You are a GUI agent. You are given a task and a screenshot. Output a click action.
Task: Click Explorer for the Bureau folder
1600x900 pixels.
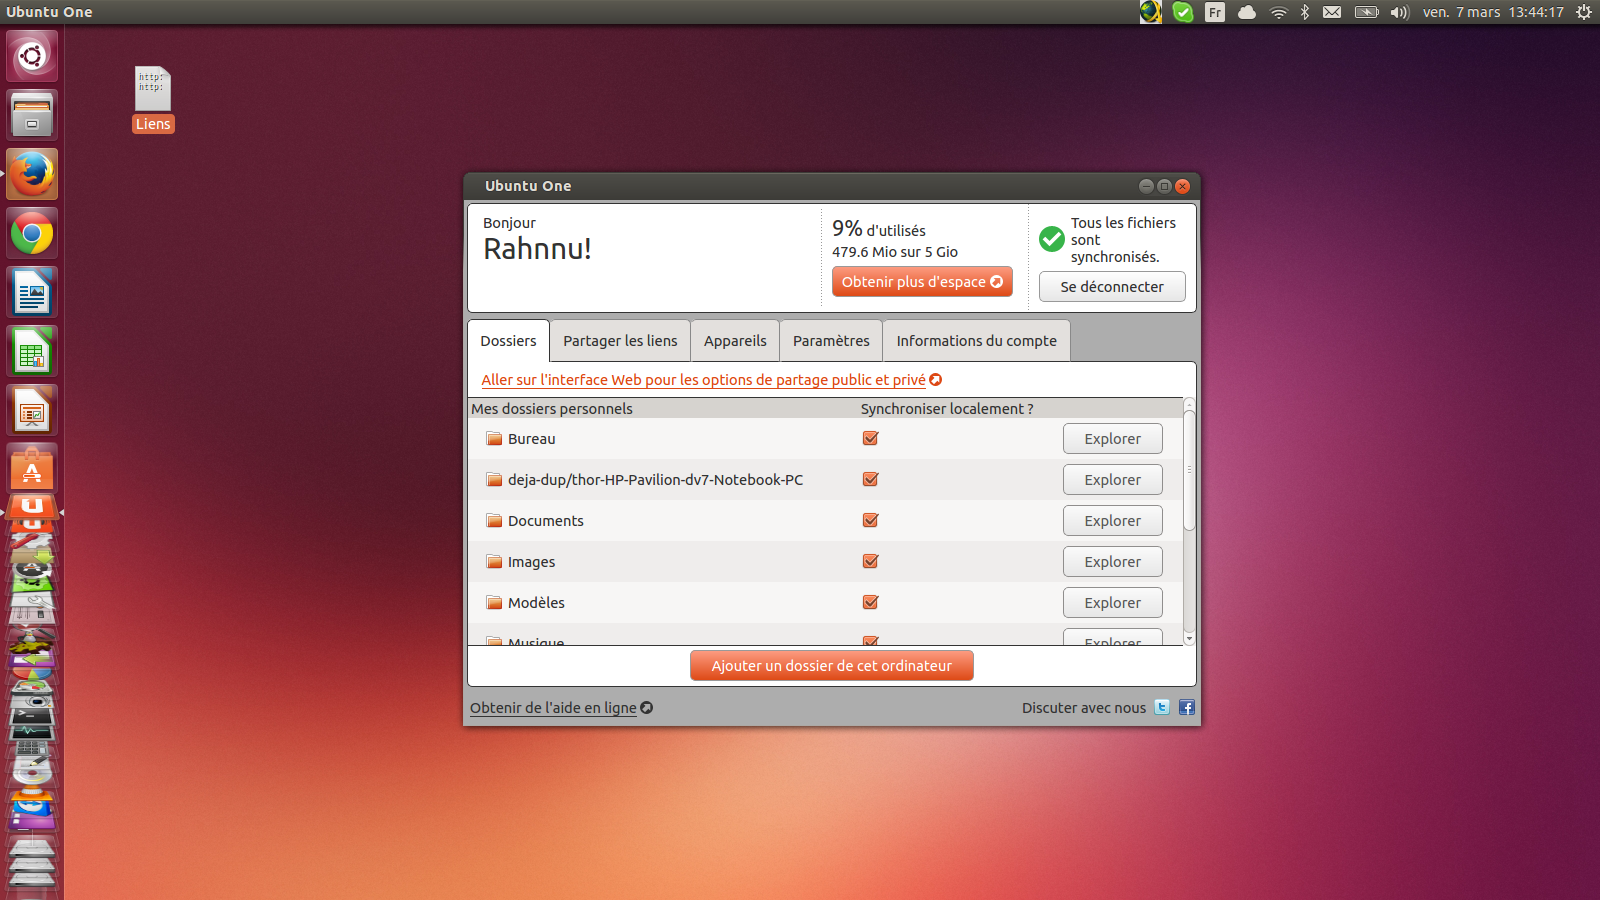tap(1112, 439)
